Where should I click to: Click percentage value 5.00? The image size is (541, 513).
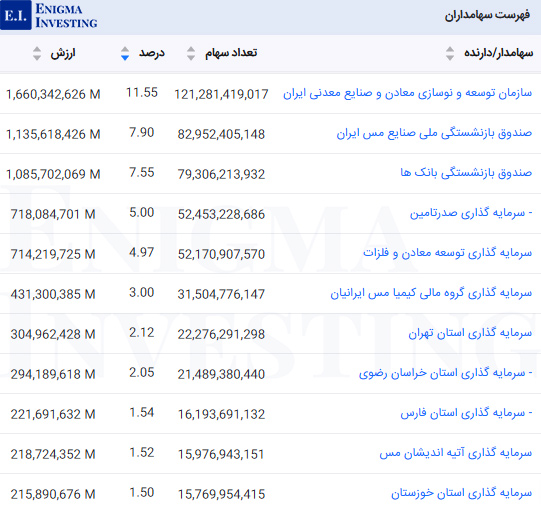[142, 213]
